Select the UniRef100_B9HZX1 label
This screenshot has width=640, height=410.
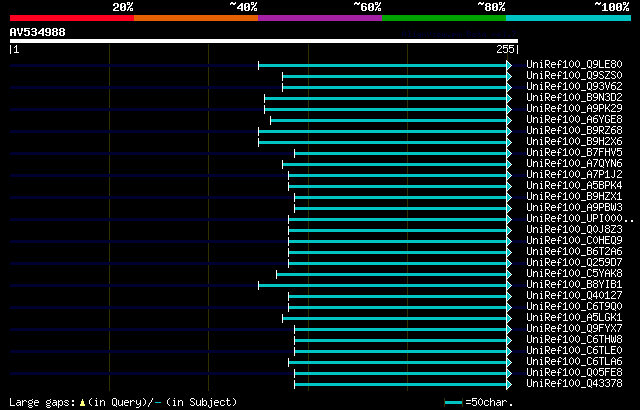point(574,197)
